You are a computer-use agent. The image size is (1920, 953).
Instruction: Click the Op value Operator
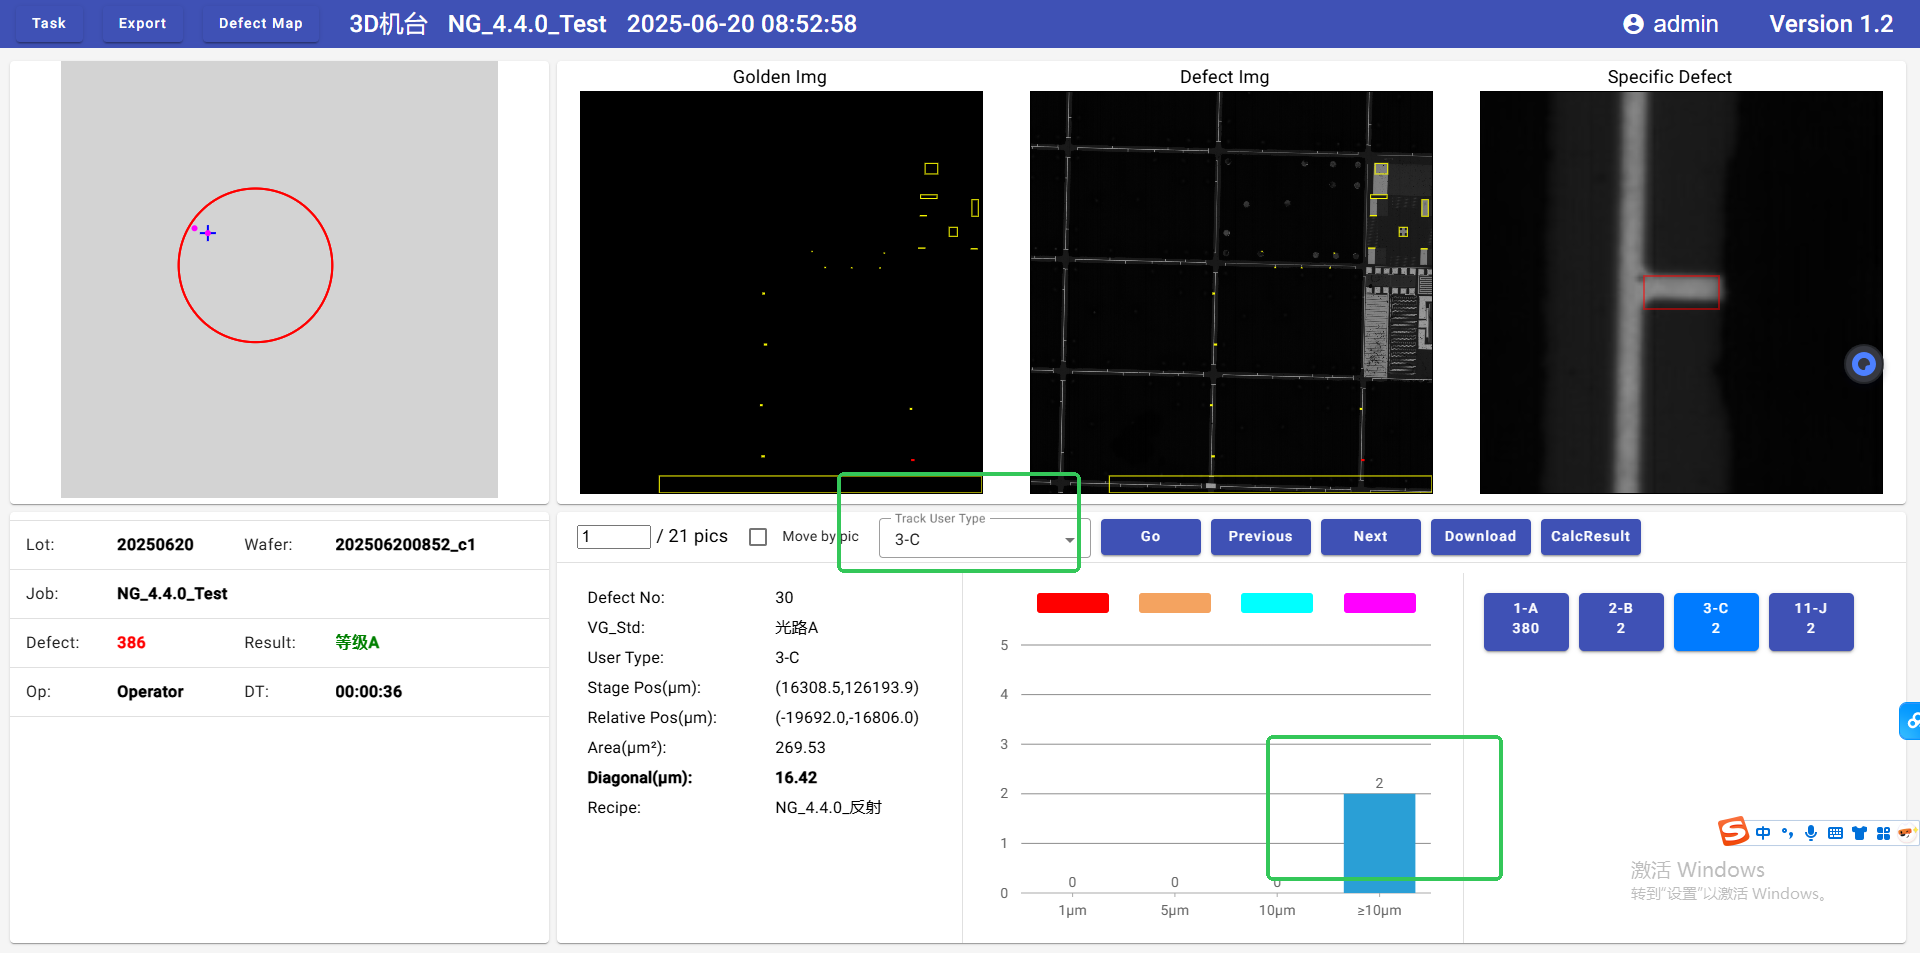tap(150, 691)
